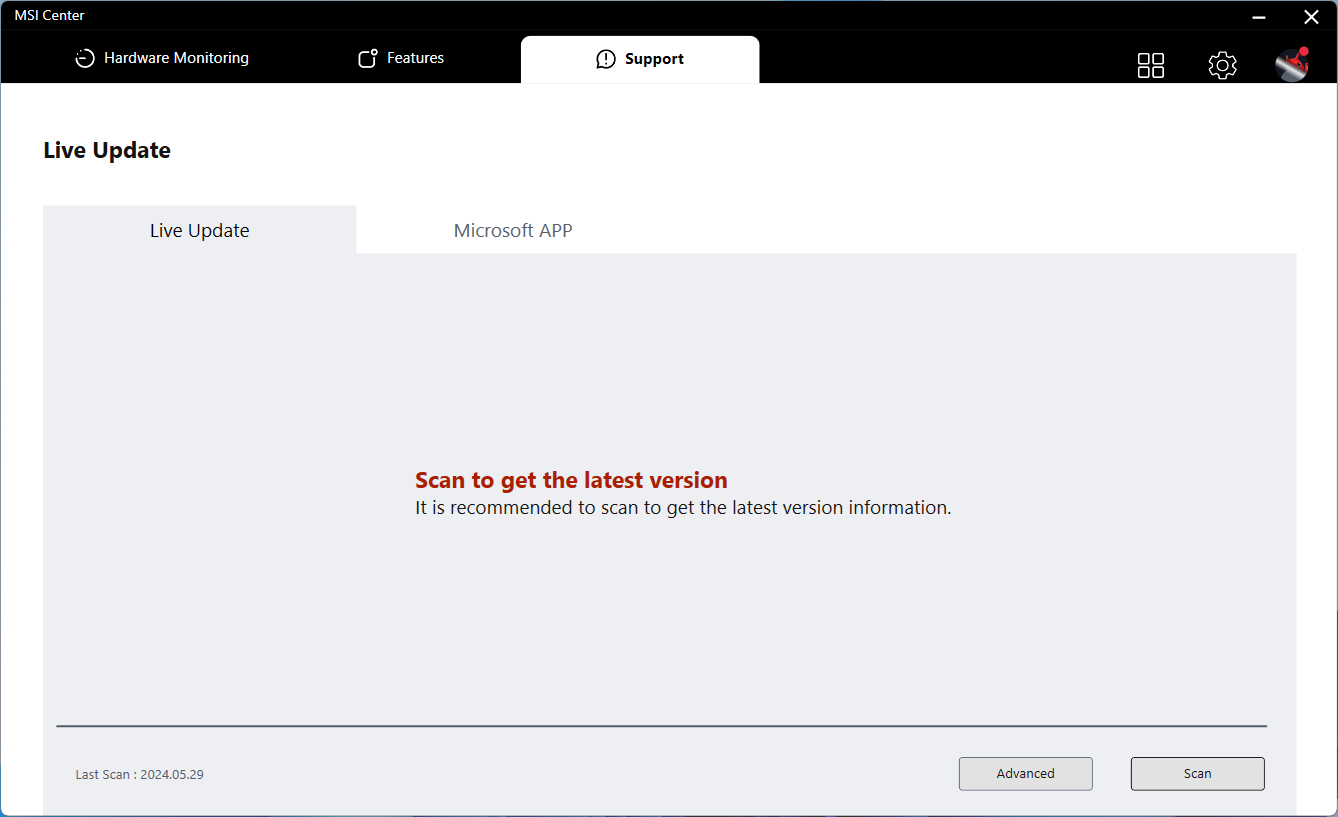The width and height of the screenshot is (1338, 817).
Task: Click the Scan button
Action: (x=1198, y=773)
